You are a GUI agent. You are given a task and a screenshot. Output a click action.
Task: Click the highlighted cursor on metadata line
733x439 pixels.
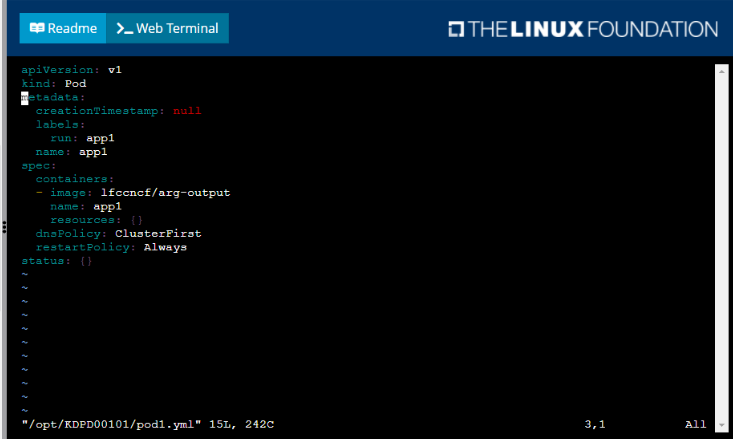coord(25,98)
